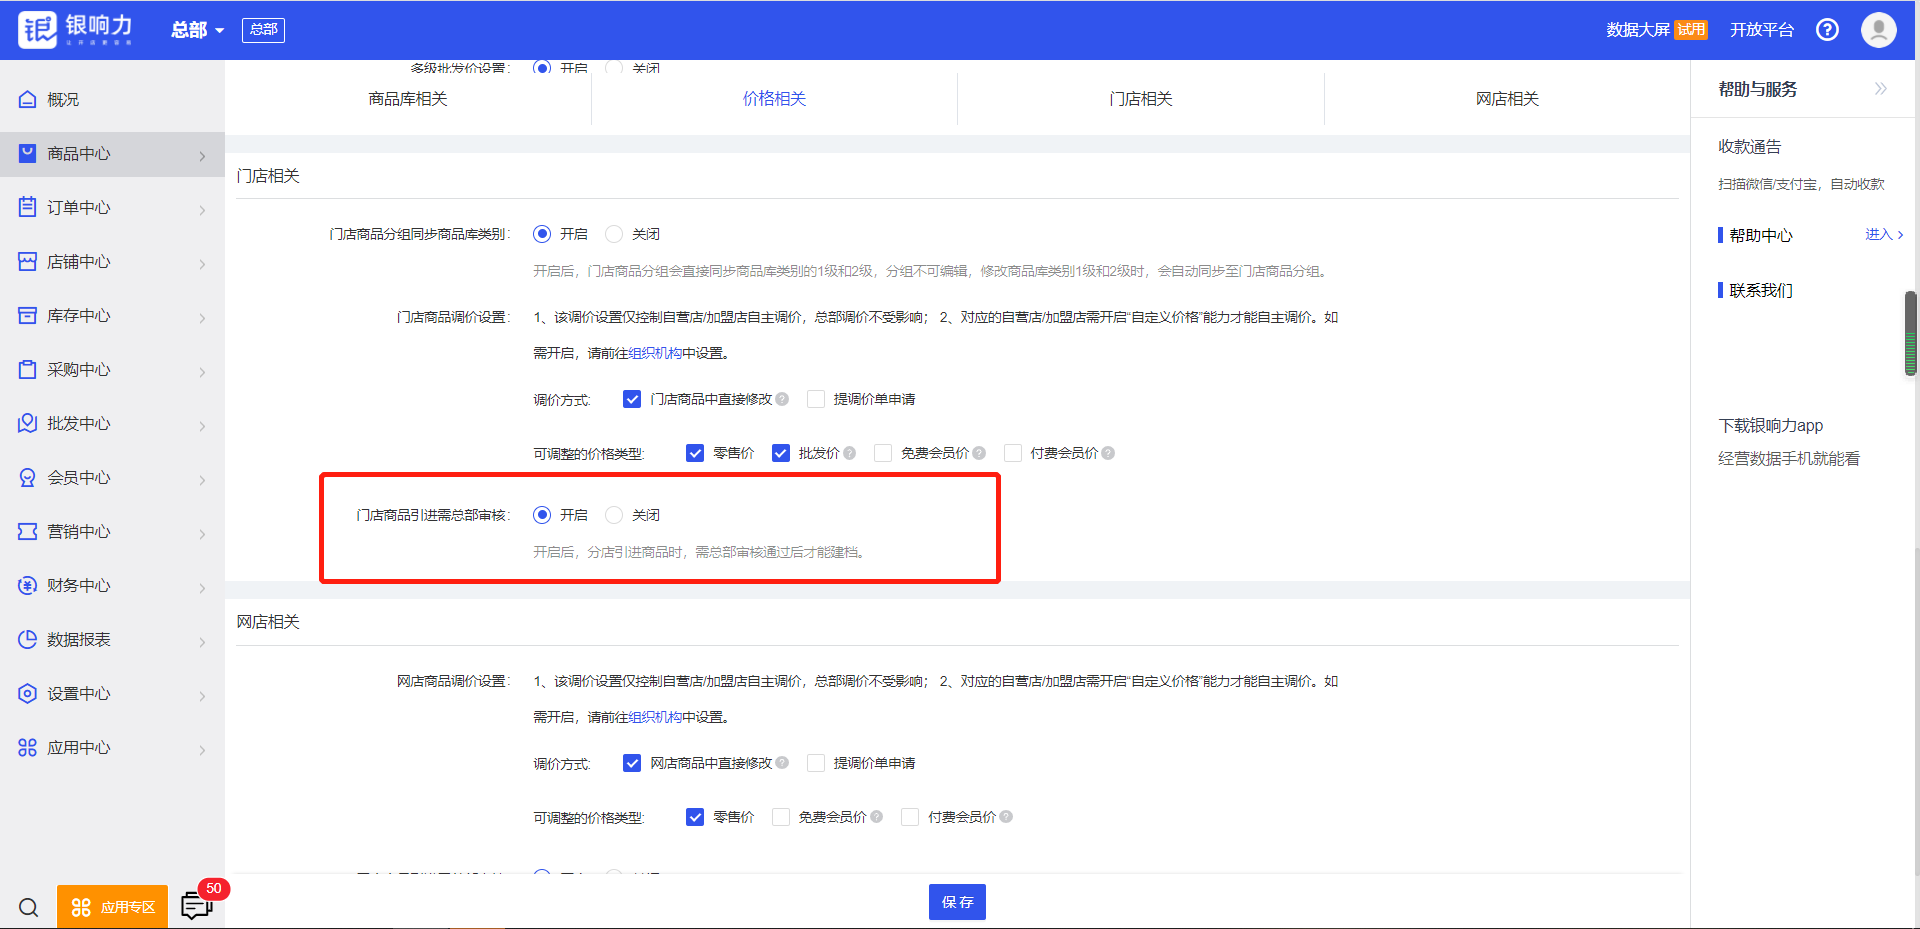The image size is (1920, 929).
Task: Click the 营销中心 coupon icon
Action: tap(28, 531)
